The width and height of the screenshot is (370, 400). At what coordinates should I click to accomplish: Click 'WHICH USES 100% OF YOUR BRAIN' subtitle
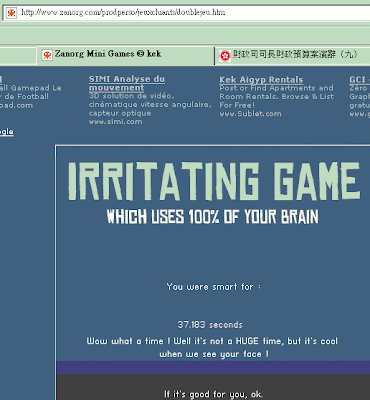[x=212, y=217]
